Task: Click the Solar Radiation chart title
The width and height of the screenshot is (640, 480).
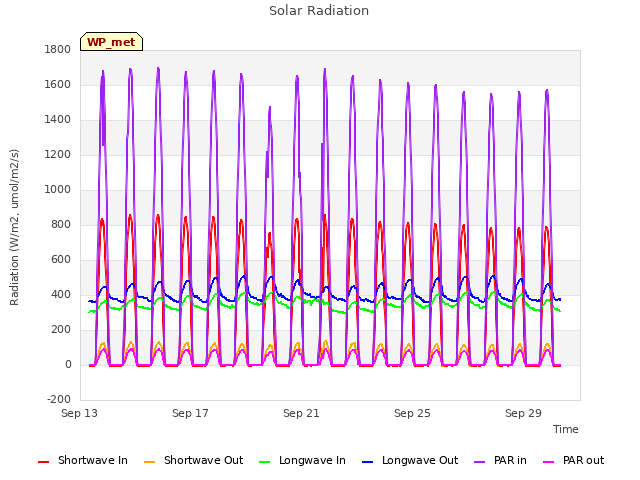Action: (x=319, y=11)
